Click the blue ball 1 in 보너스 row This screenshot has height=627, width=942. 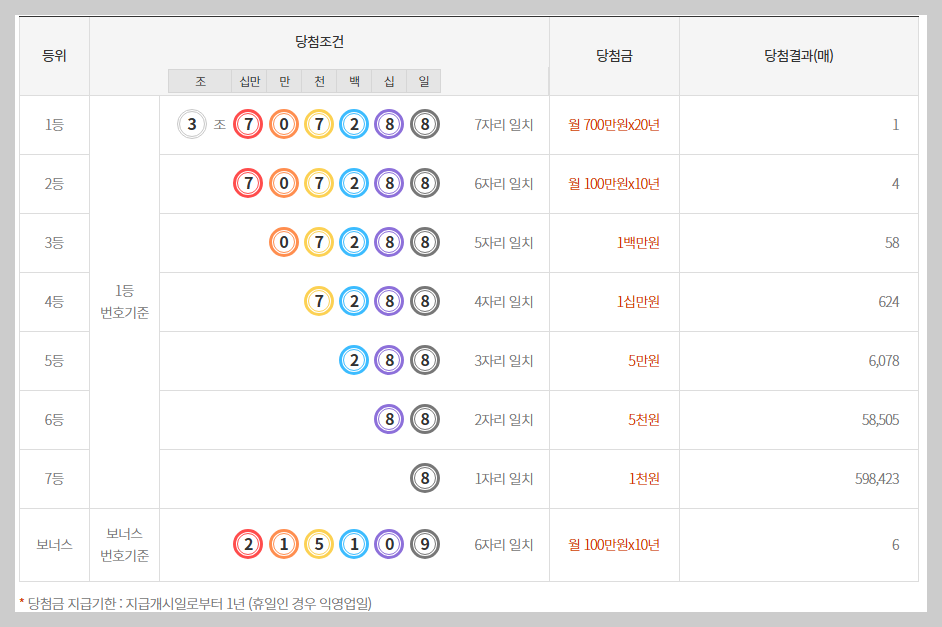pos(354,544)
